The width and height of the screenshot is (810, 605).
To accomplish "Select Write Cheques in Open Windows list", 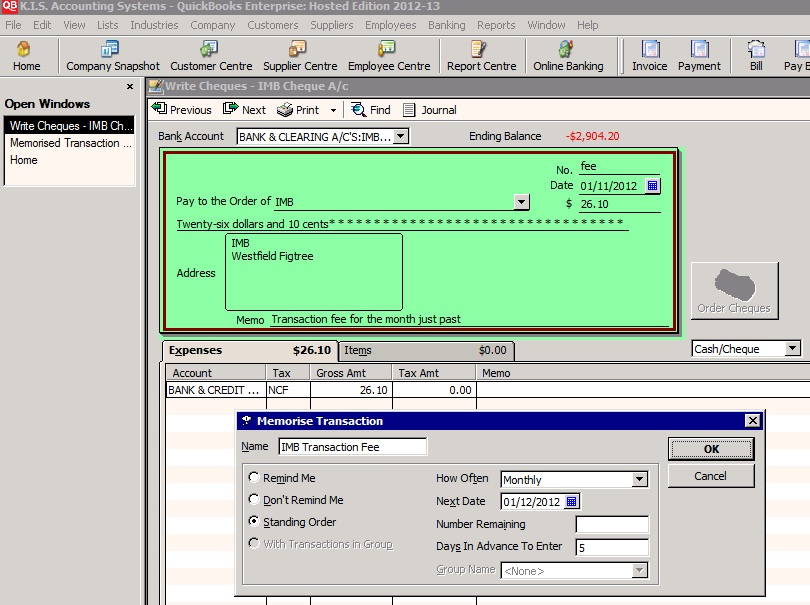I will (69, 126).
